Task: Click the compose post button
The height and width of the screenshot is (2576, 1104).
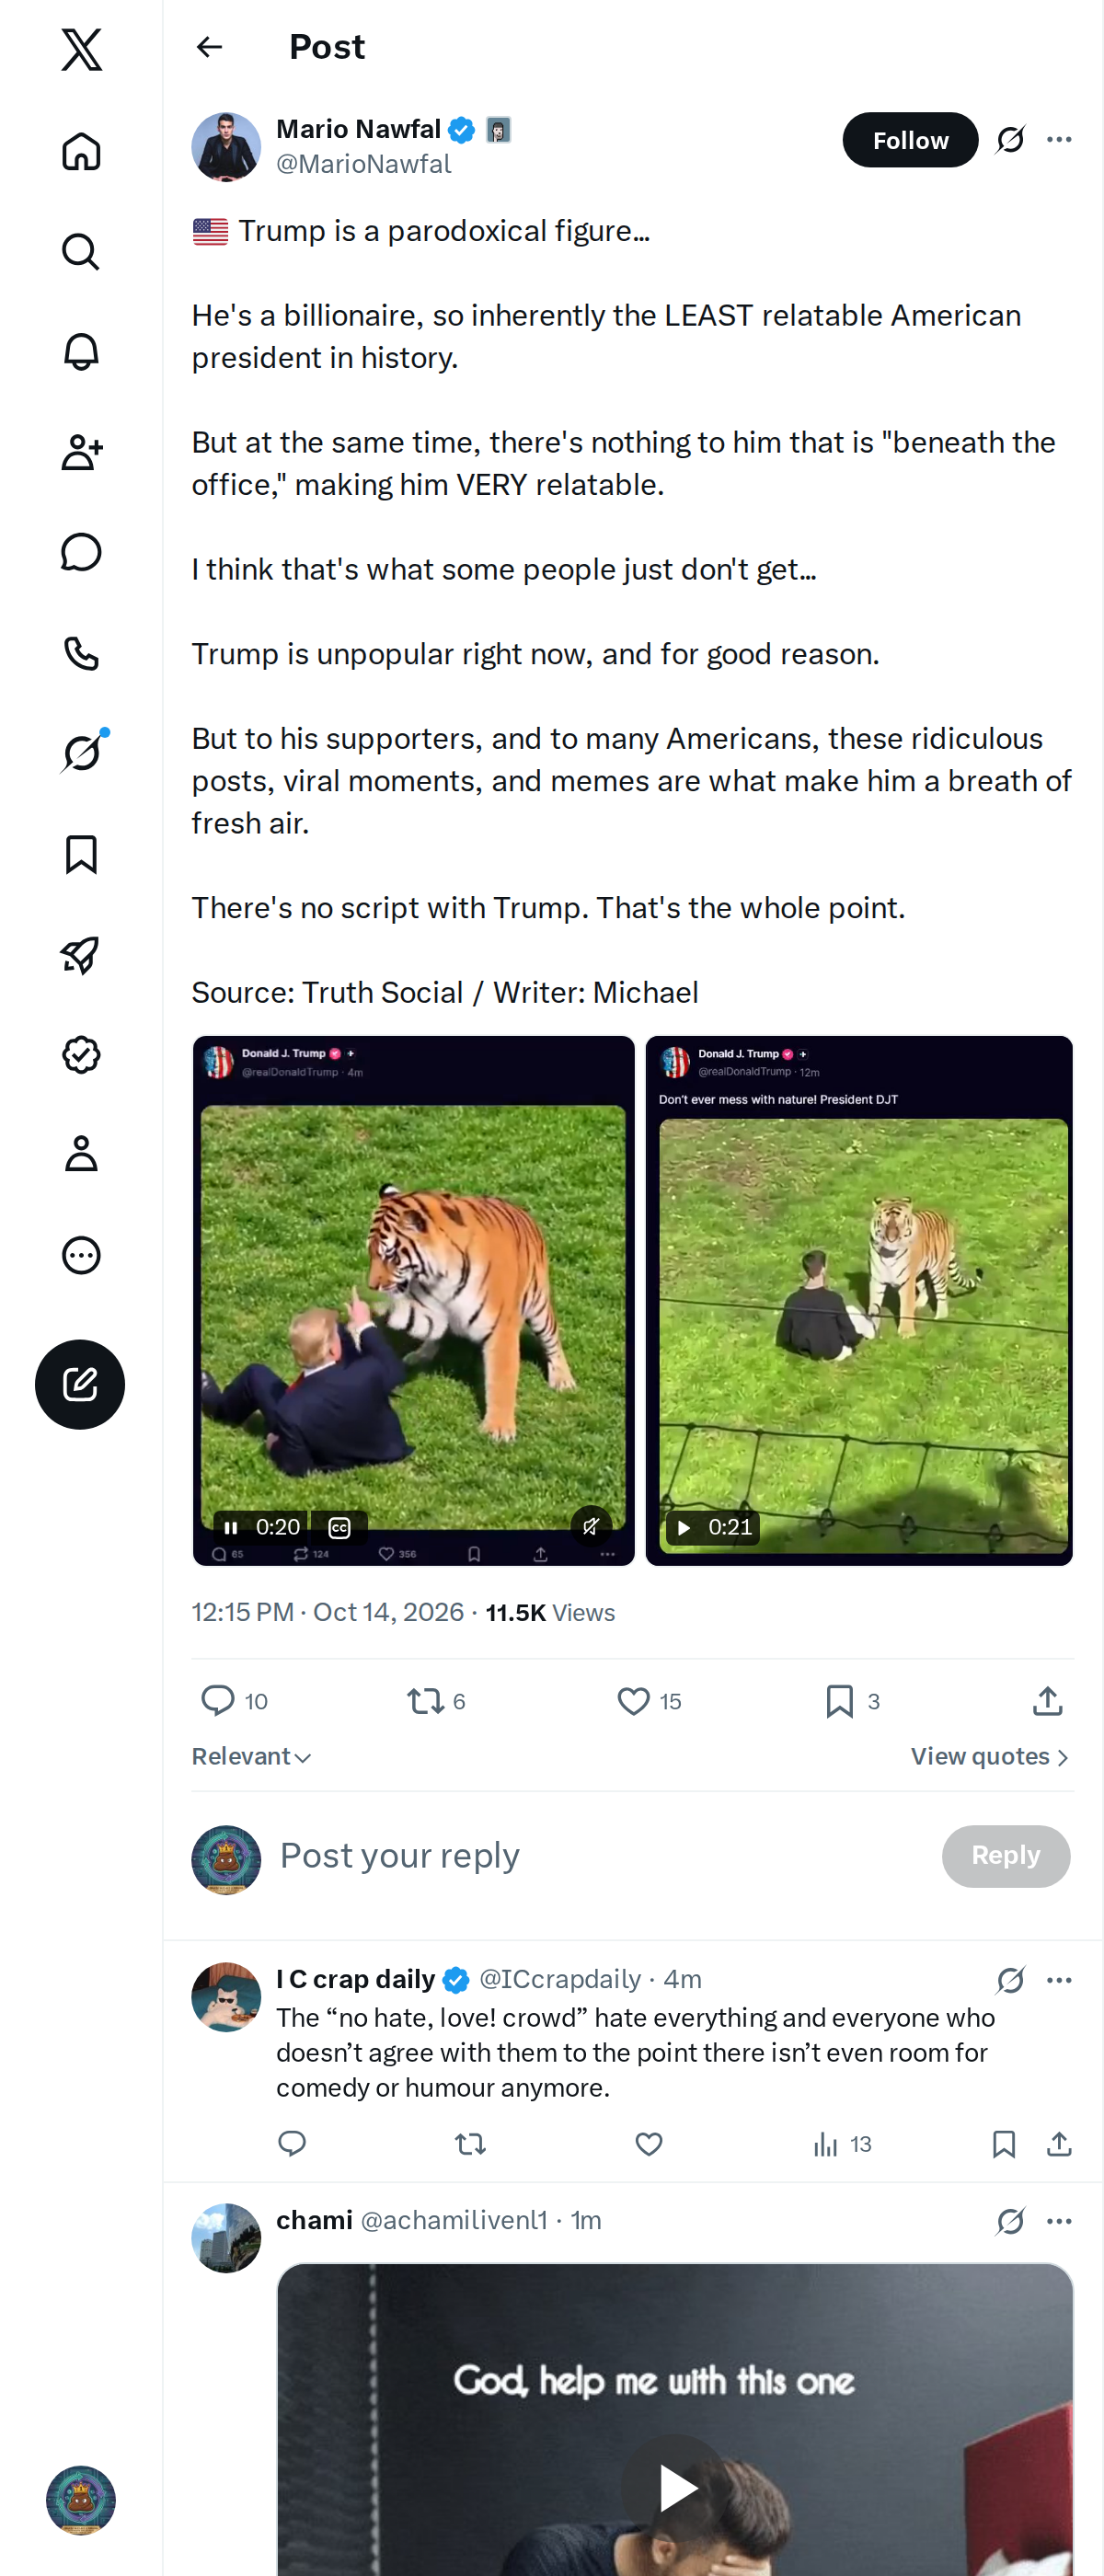Action: tap(80, 1384)
